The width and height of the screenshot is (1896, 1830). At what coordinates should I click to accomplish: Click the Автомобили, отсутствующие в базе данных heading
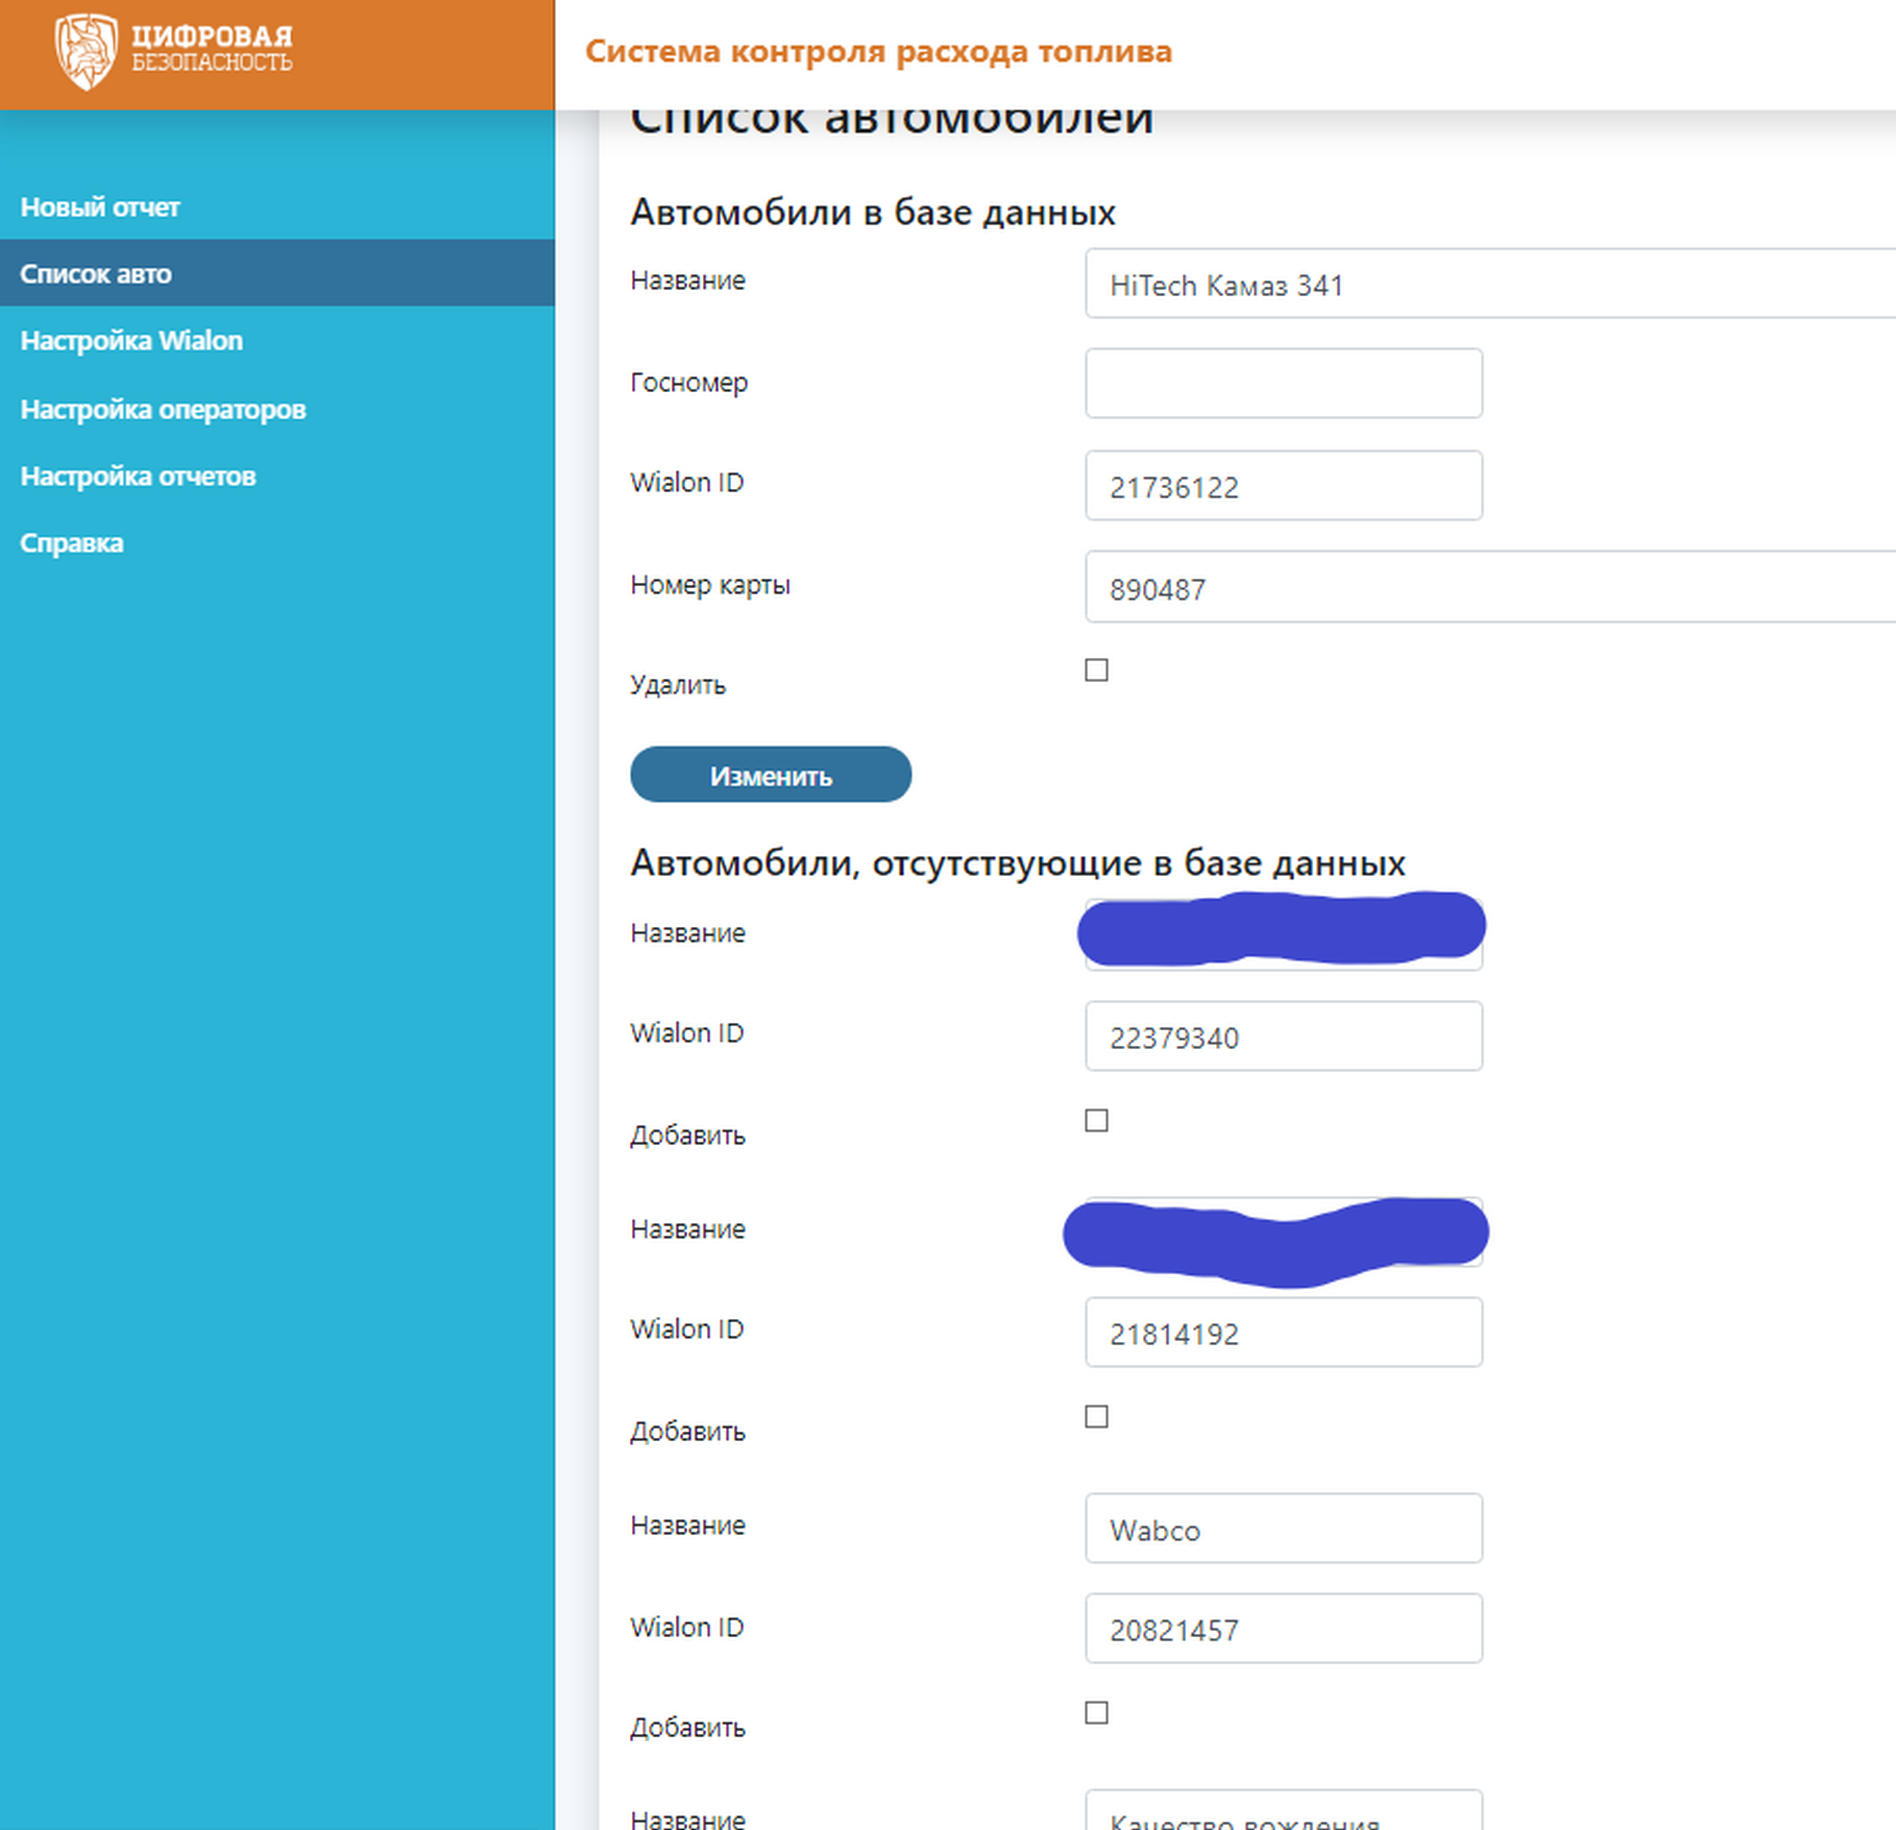1018,862
